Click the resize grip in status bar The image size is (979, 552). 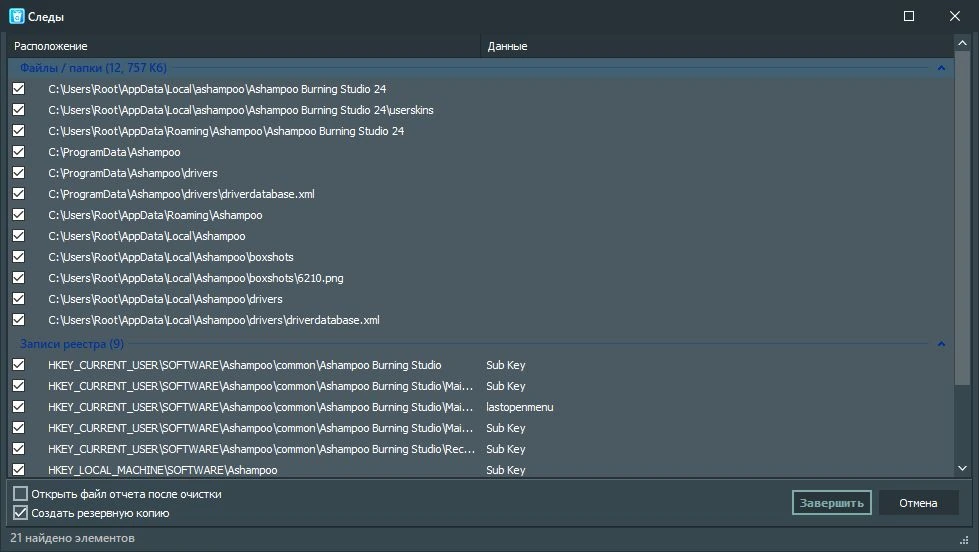pos(964,540)
